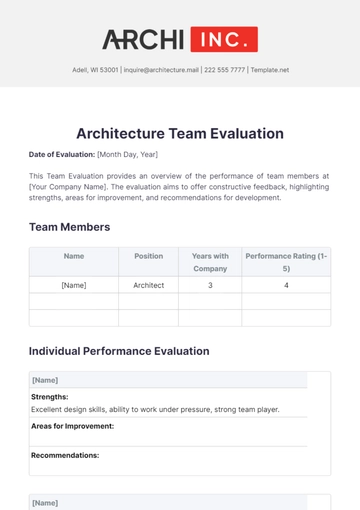Viewport: 360px width, 510px height.
Task: Click the ARCHI INC. logo
Action: [180, 39]
